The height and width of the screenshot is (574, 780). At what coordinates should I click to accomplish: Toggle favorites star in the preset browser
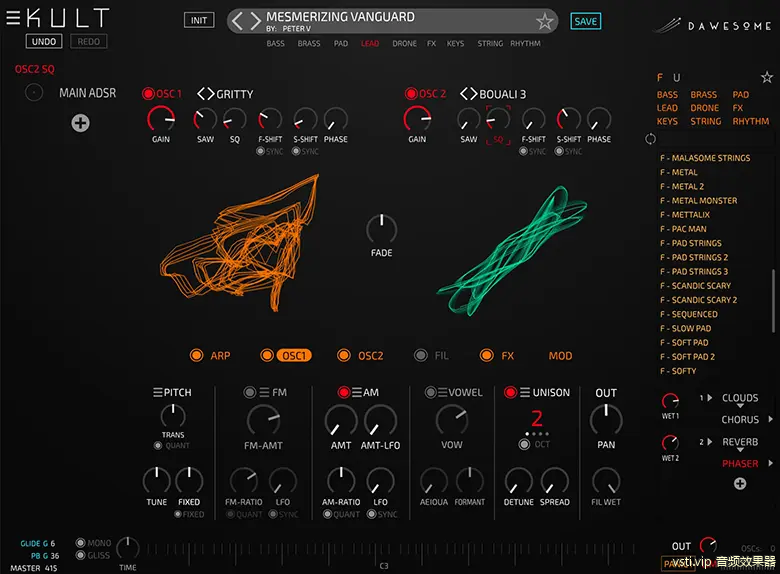point(766,77)
